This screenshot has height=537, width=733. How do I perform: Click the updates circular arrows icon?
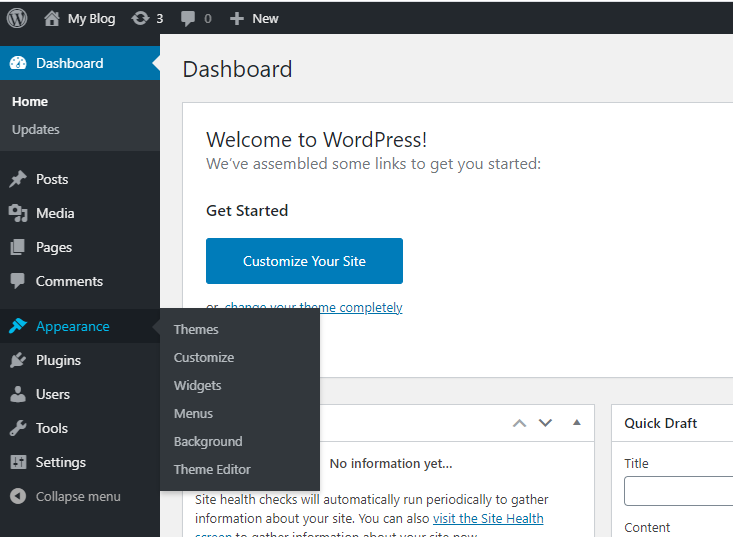(x=139, y=18)
